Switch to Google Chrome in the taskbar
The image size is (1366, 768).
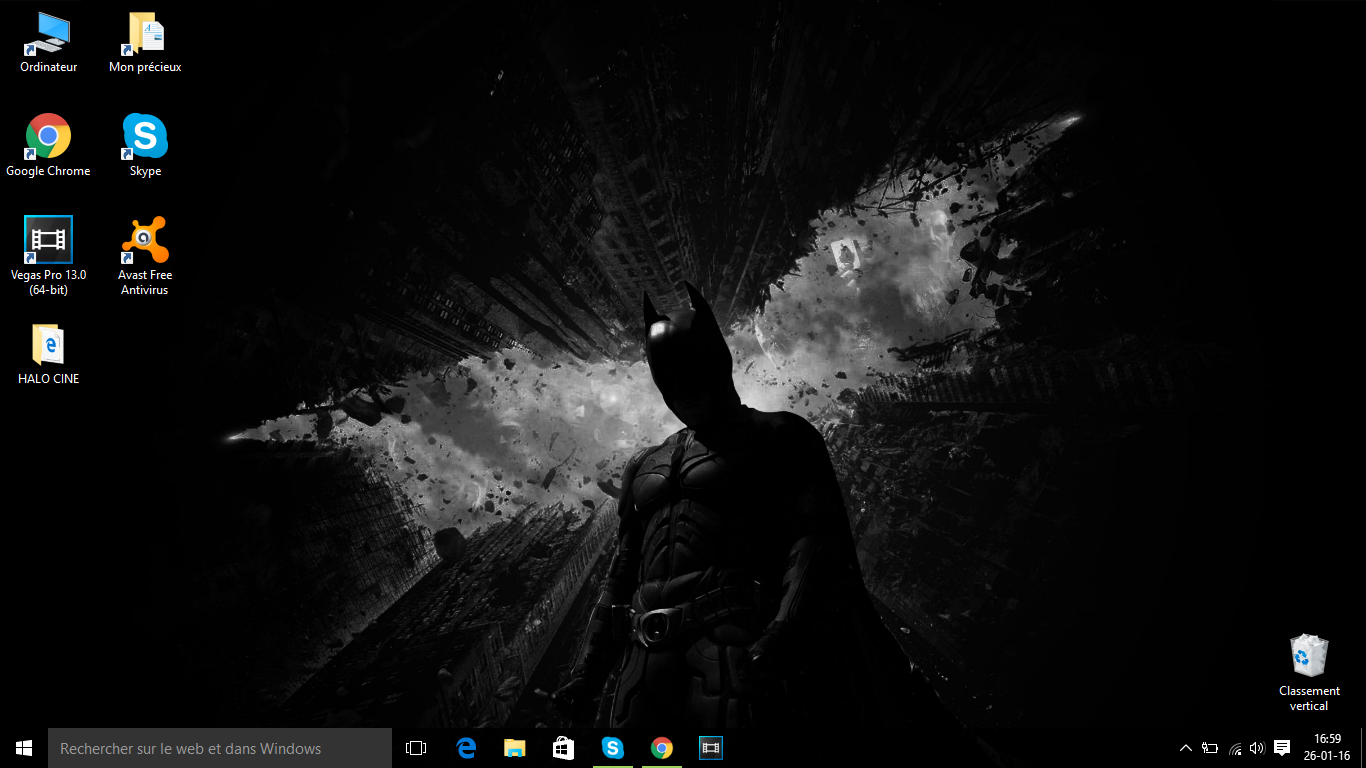(661, 748)
